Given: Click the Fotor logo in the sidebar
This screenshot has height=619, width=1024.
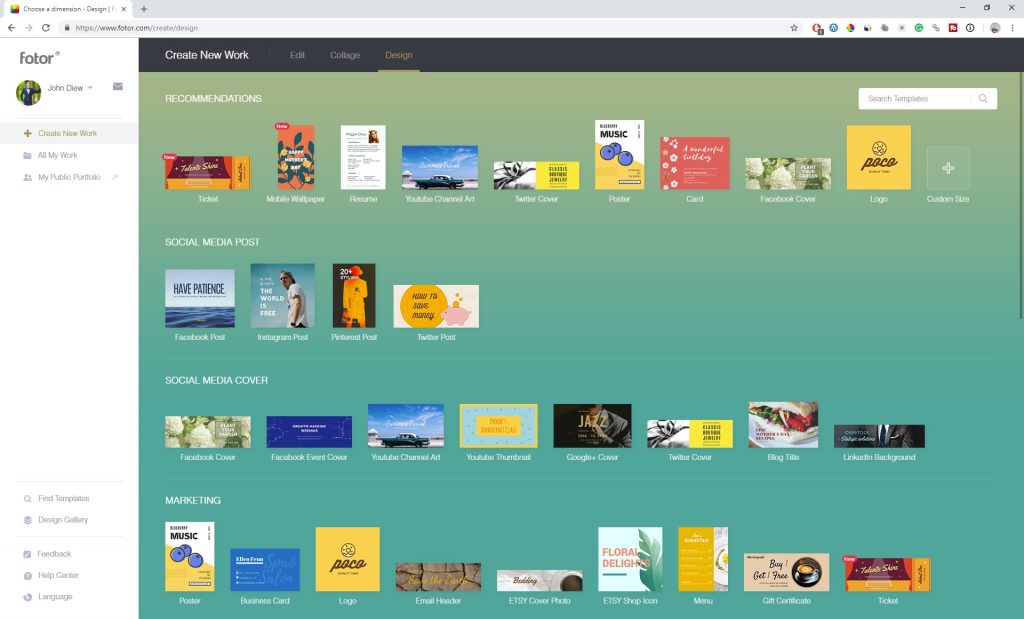Looking at the screenshot, I should coord(39,57).
